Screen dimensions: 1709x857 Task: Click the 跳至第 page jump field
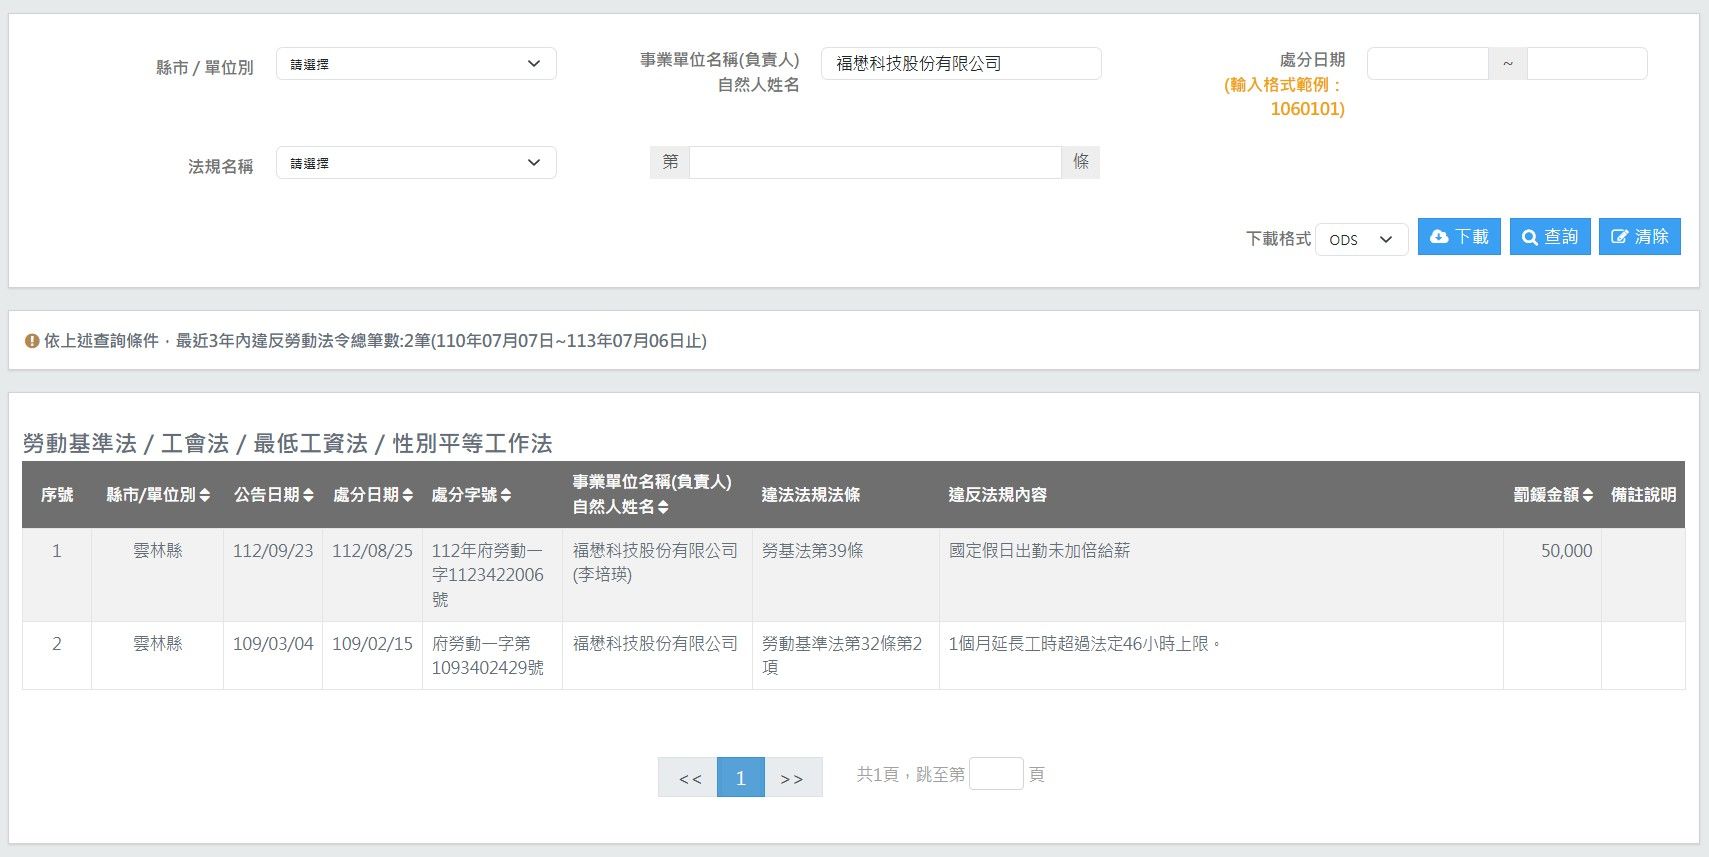996,774
